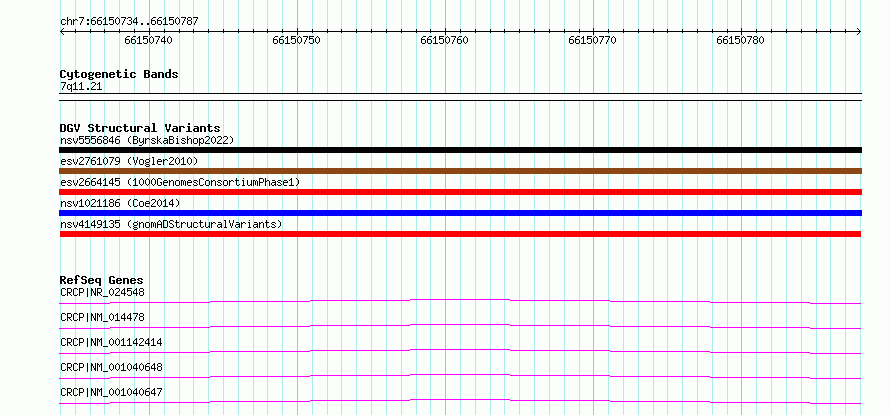Viewport: 890px width, 415px height.
Task: Click the Cytogenetic Bands track title
Action: tap(119, 74)
